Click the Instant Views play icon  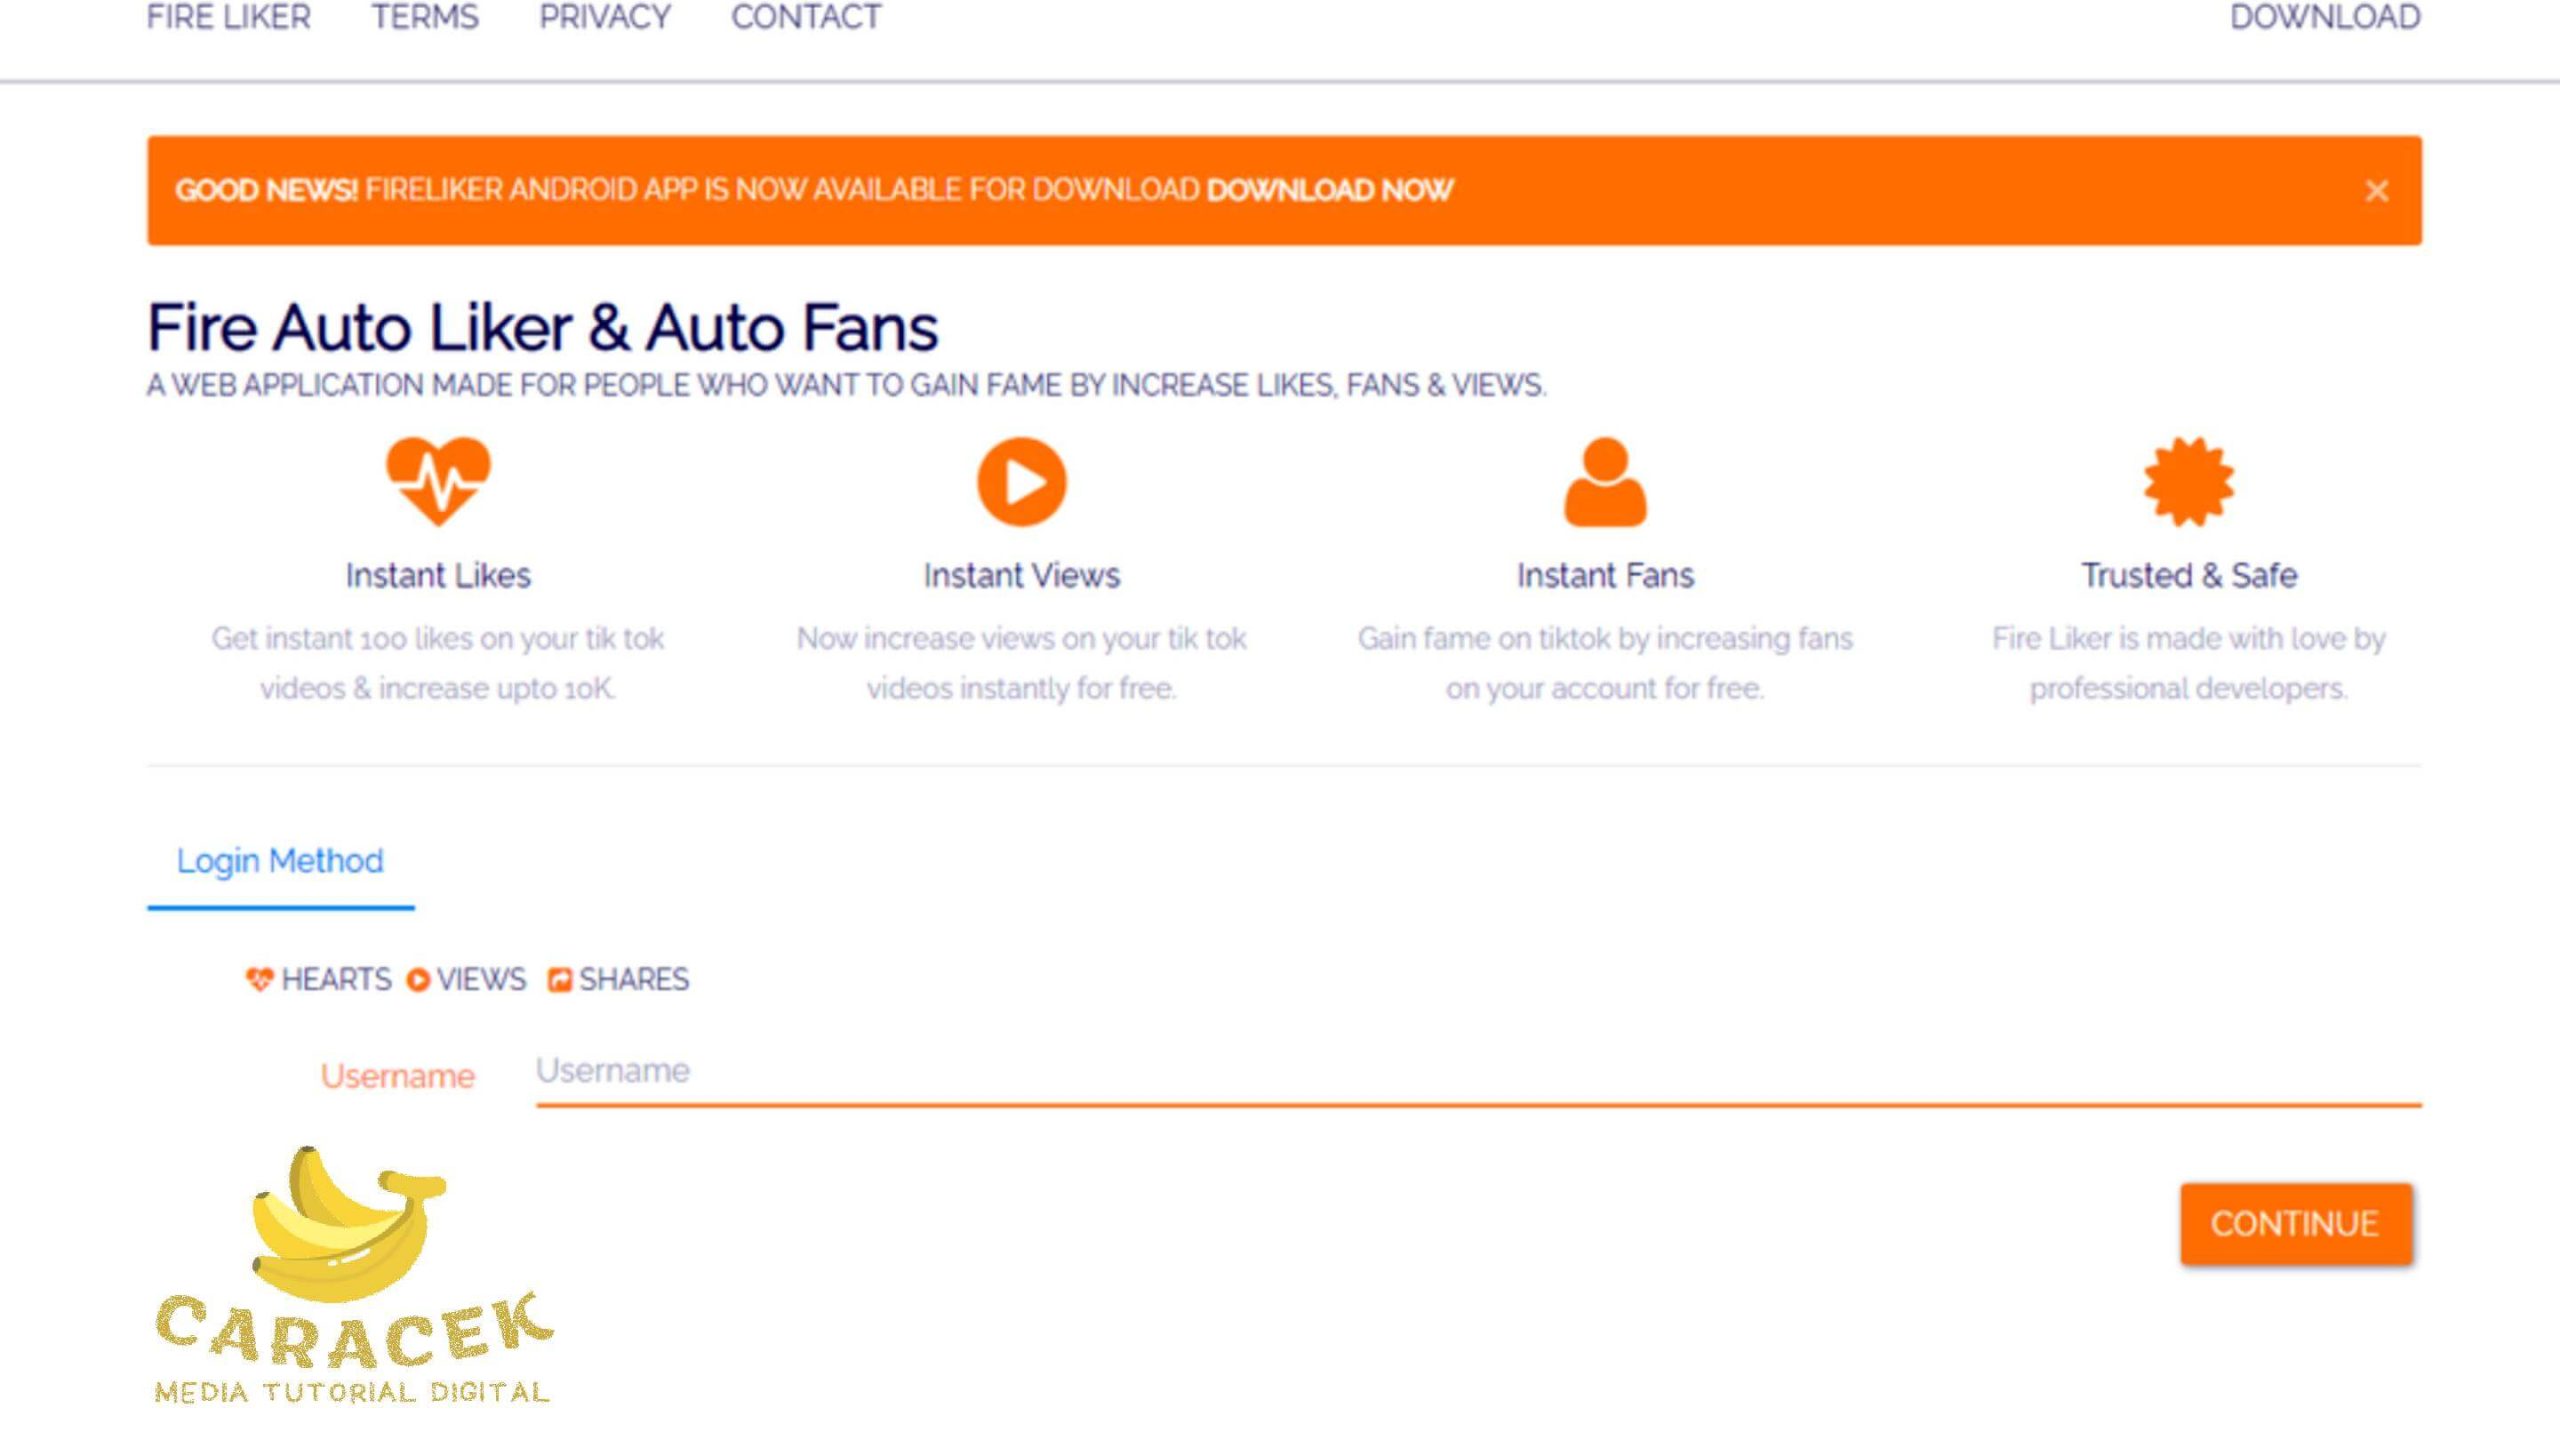(1021, 481)
